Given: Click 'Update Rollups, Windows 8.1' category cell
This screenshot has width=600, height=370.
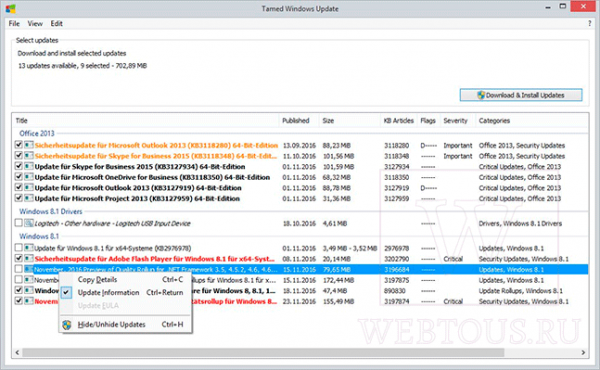Looking at the screenshot, I should [x=521, y=291].
